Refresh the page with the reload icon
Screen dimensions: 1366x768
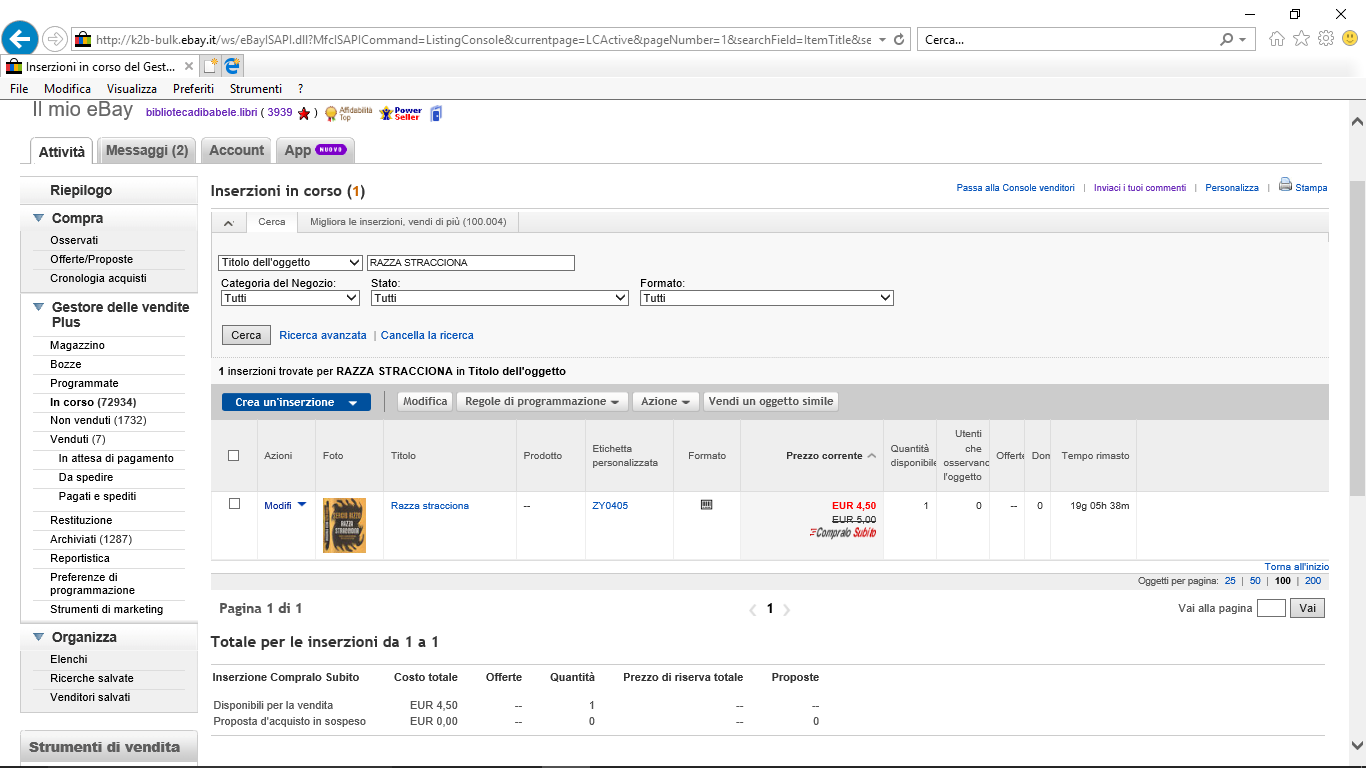point(899,40)
